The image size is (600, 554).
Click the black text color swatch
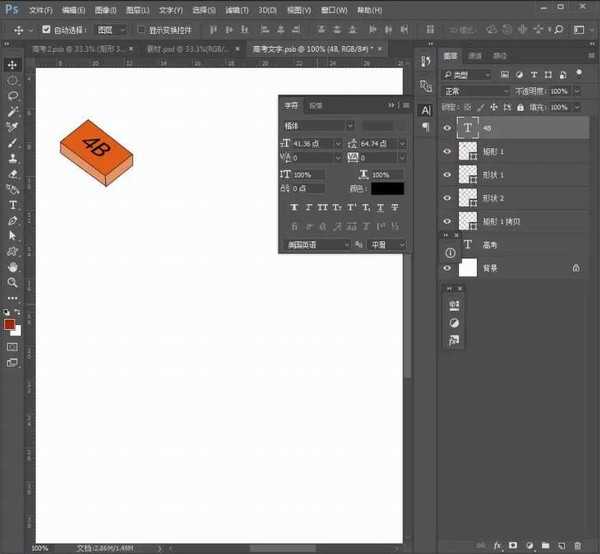[387, 187]
